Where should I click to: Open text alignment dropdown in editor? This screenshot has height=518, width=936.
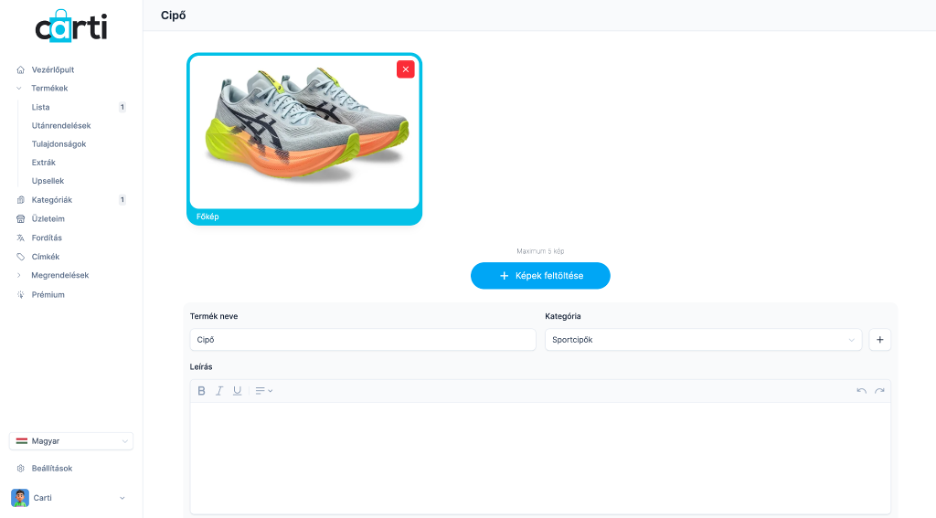[264, 391]
